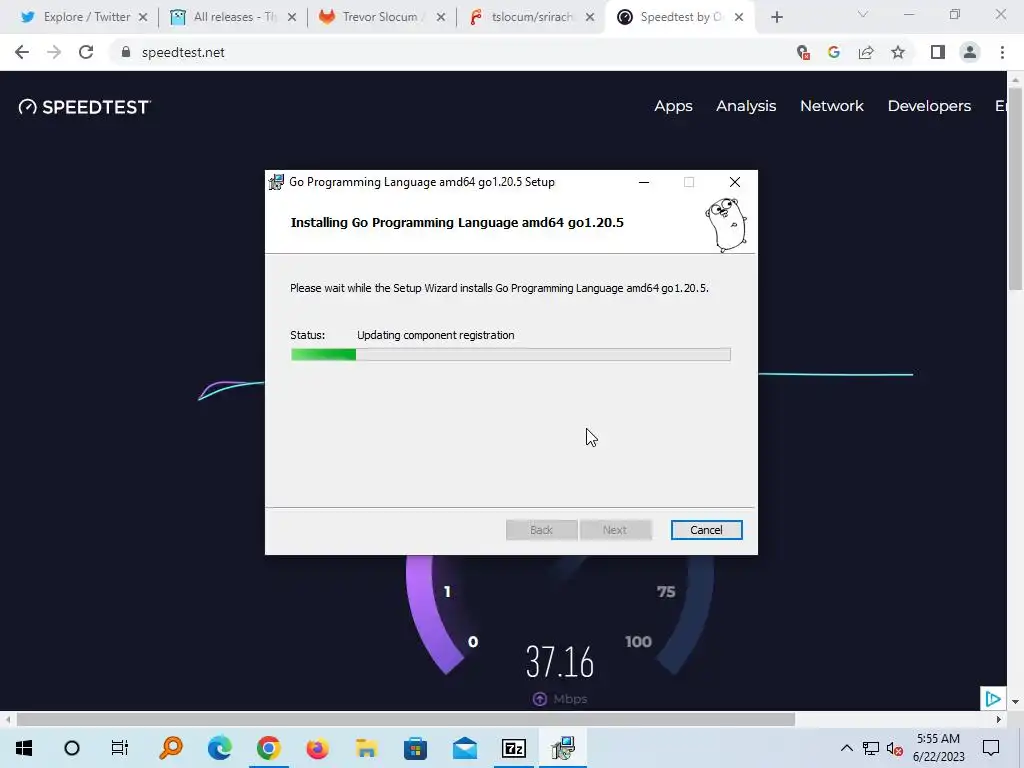This screenshot has height=768, width=1024.
Task: Switch to the All releases tab
Action: pos(223,17)
